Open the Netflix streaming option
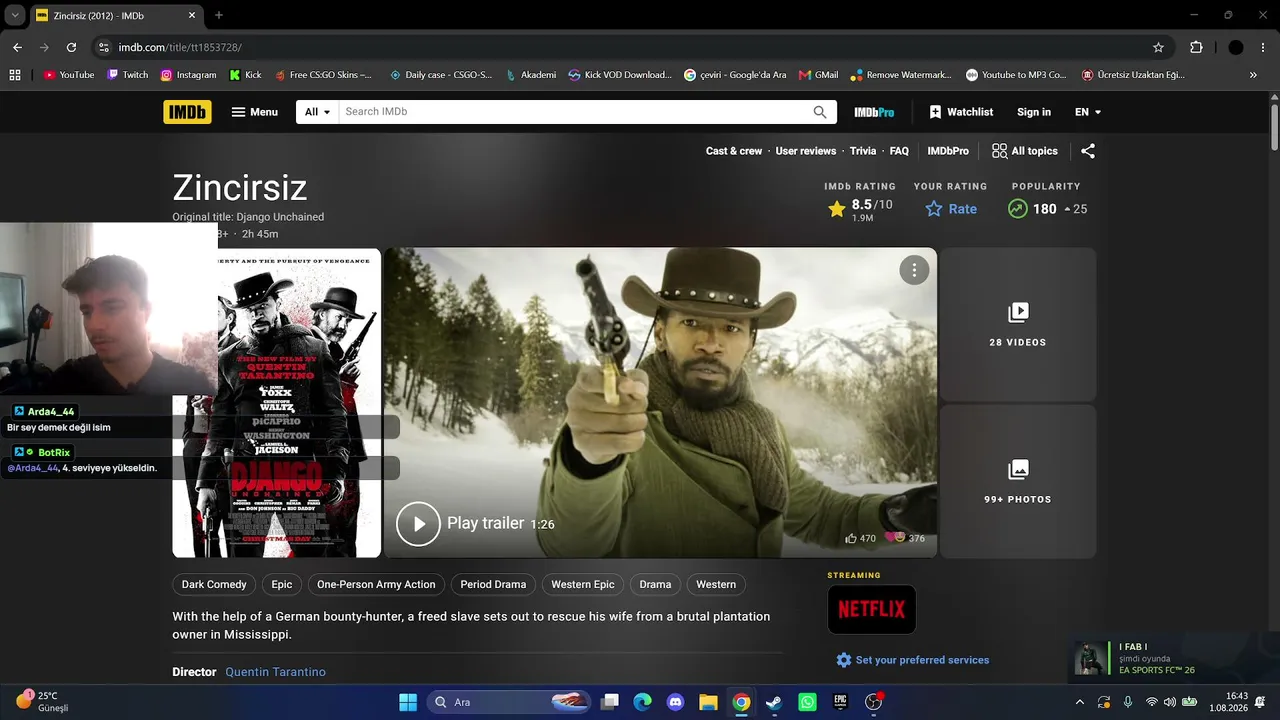Screen dimensions: 1280x720 (871, 609)
